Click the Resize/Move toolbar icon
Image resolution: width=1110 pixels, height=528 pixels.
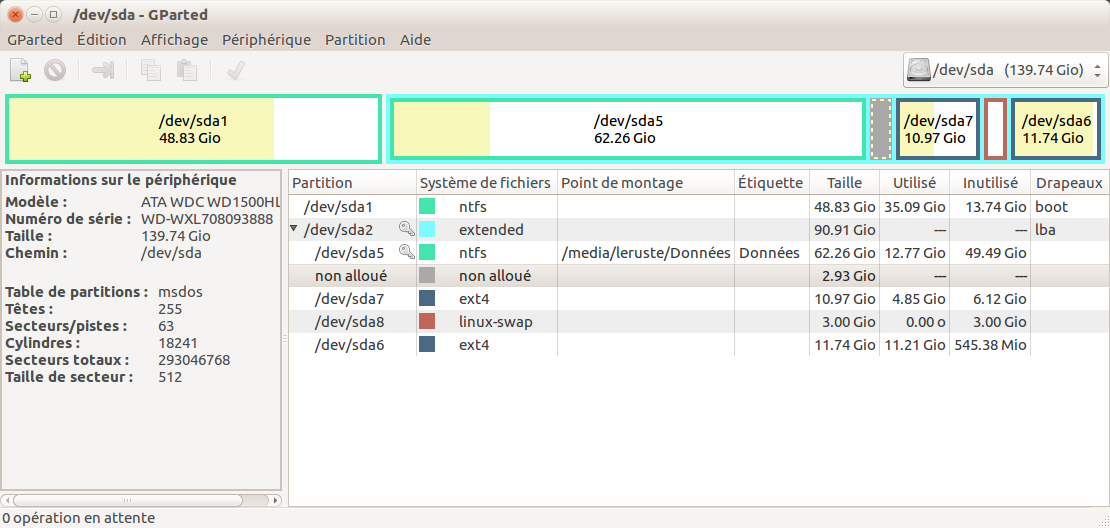[x=103, y=70]
